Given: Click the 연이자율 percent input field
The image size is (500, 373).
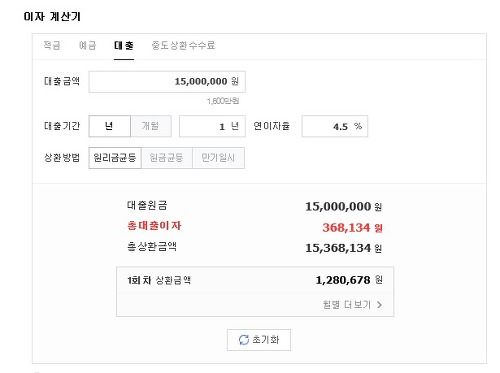Looking at the screenshot, I should 335,126.
